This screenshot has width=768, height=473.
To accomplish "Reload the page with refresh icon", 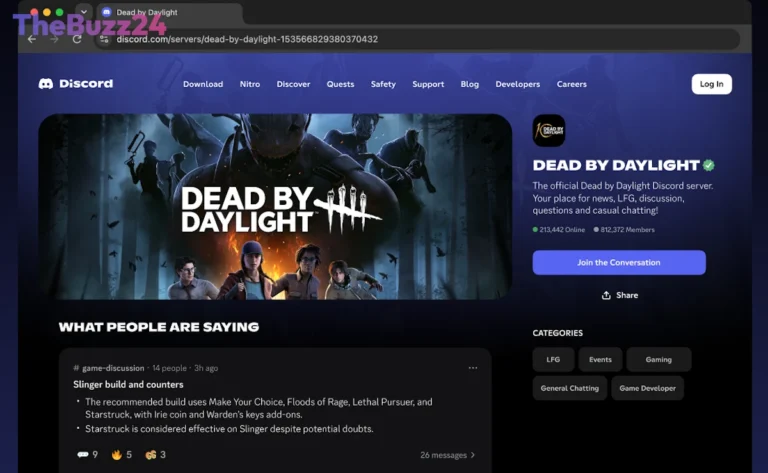I will coord(77,39).
